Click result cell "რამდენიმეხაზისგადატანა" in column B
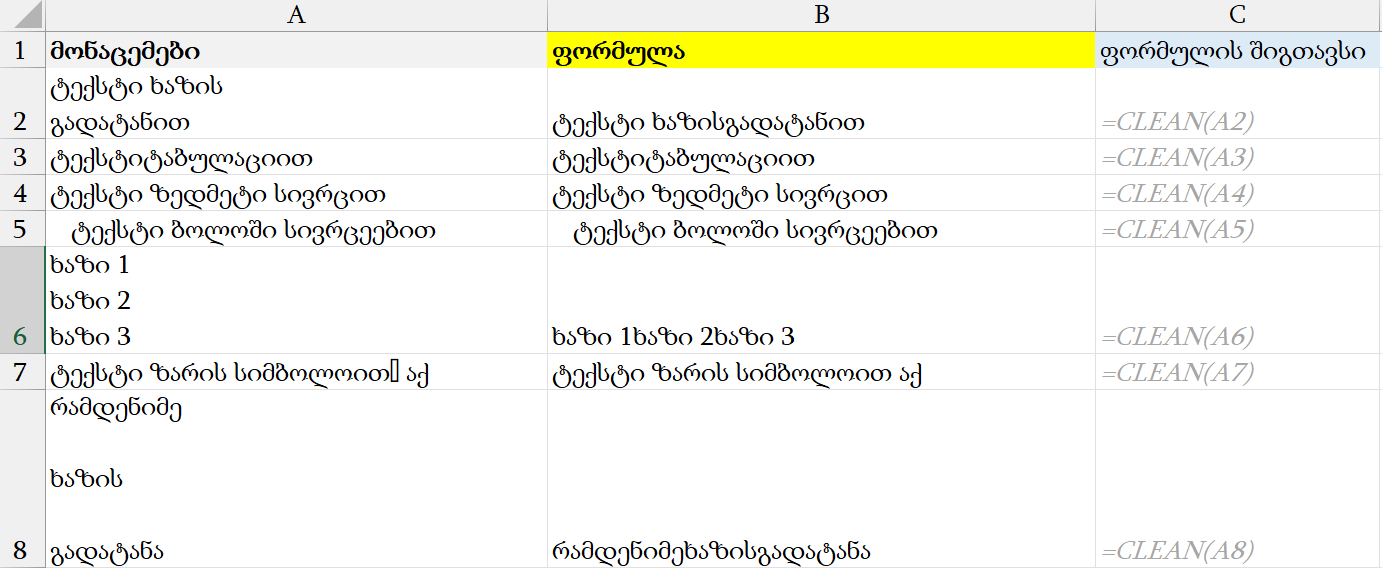 (821, 550)
